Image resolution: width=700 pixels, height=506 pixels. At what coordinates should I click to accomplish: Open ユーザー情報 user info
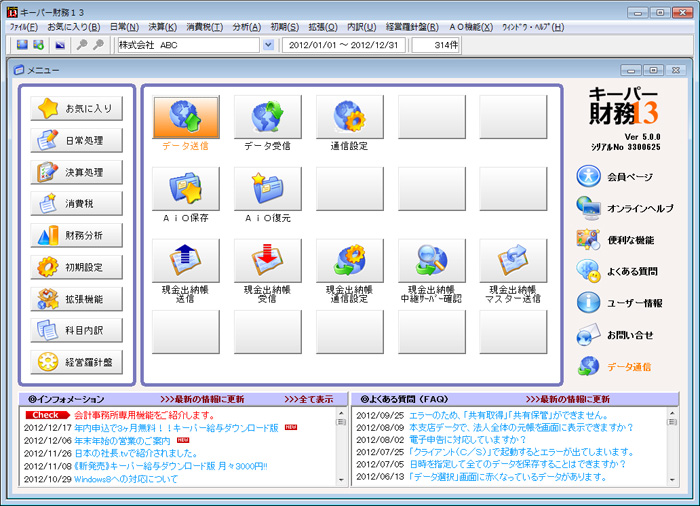coord(619,303)
